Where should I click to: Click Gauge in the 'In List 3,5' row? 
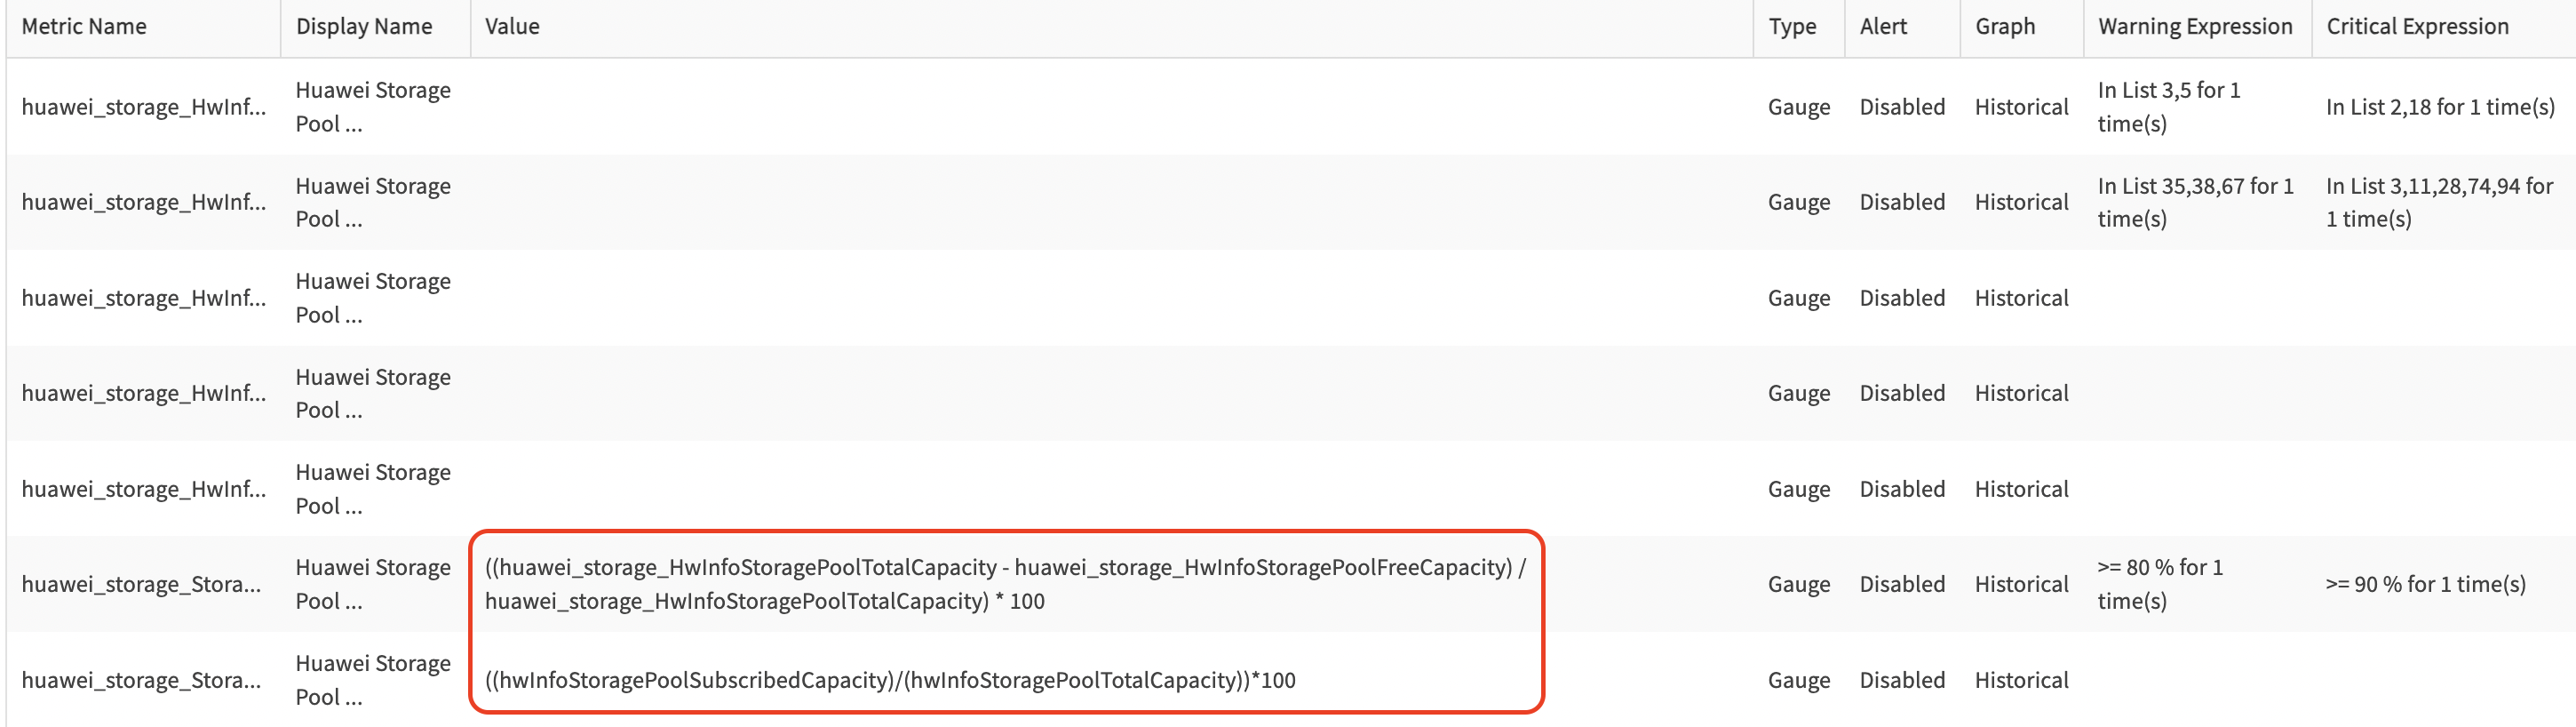click(x=1798, y=107)
